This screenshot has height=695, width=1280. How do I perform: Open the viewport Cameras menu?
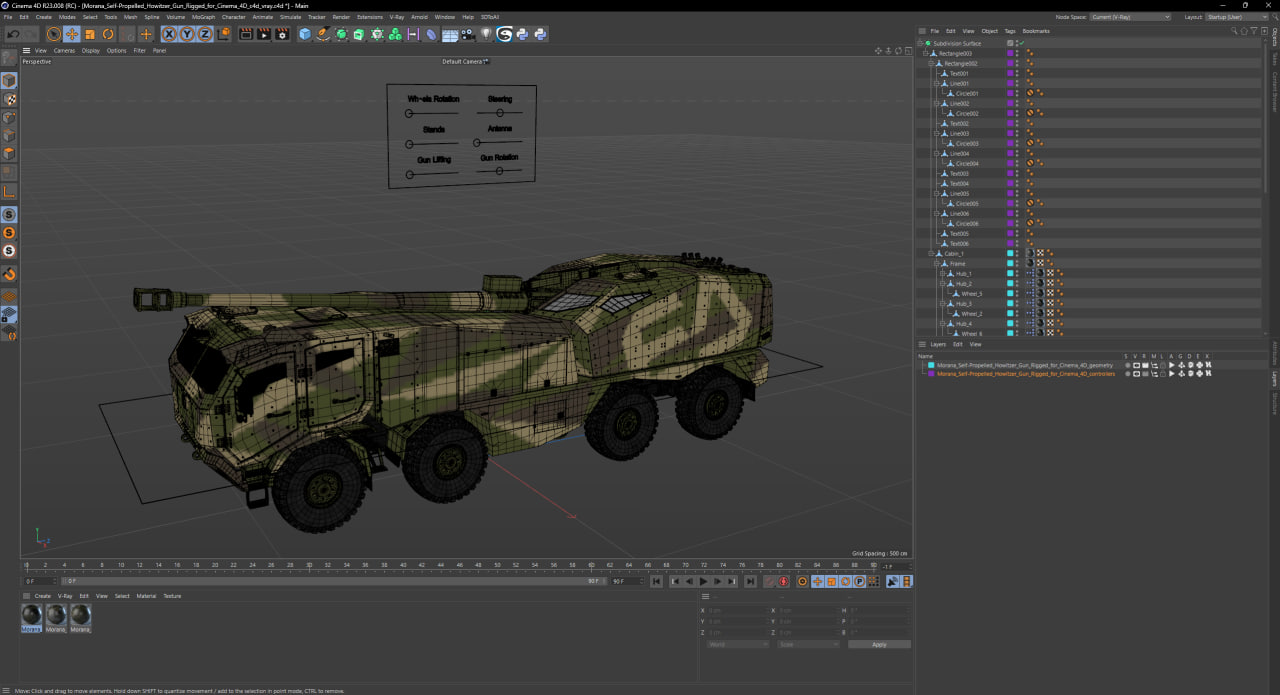tap(64, 50)
